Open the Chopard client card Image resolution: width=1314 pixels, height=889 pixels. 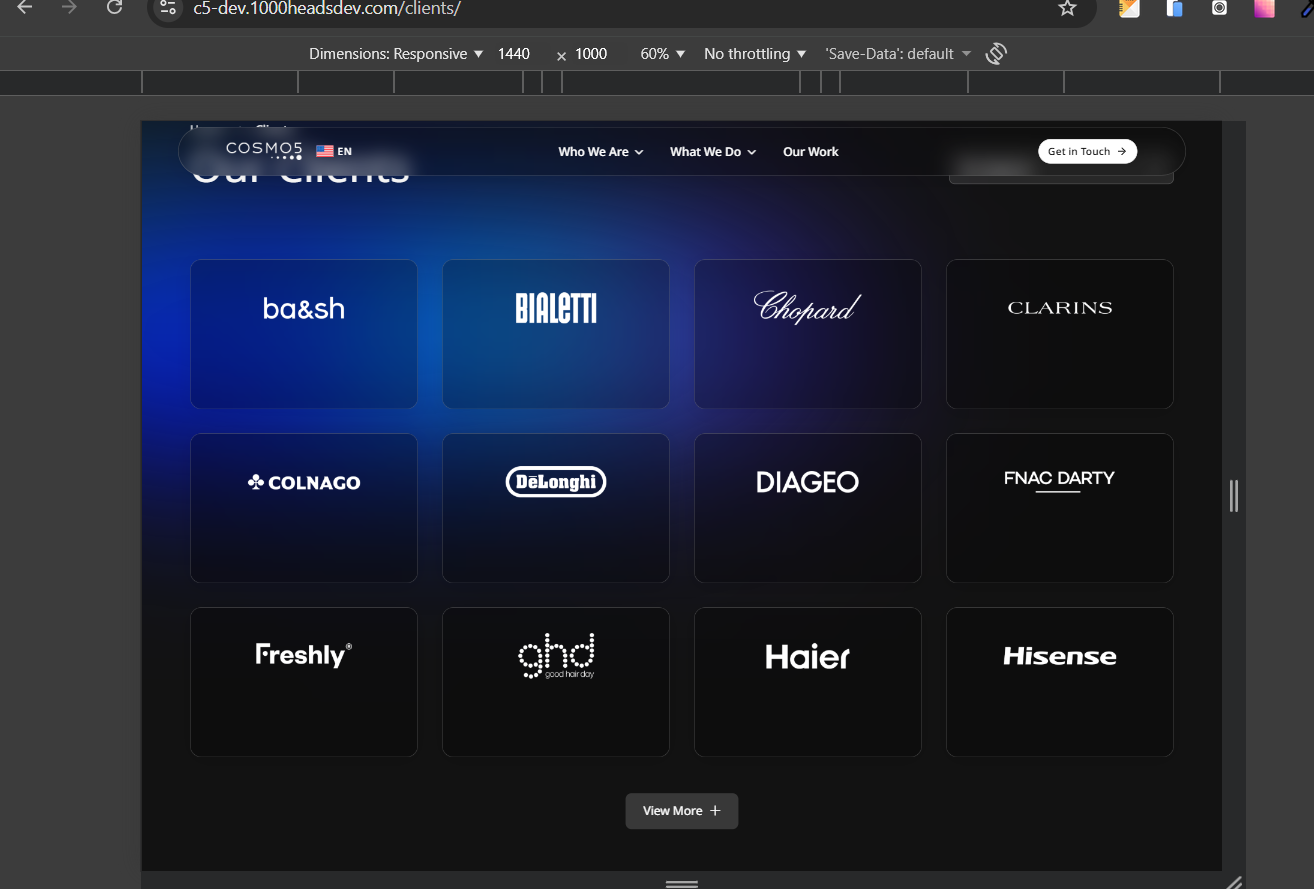click(x=808, y=334)
